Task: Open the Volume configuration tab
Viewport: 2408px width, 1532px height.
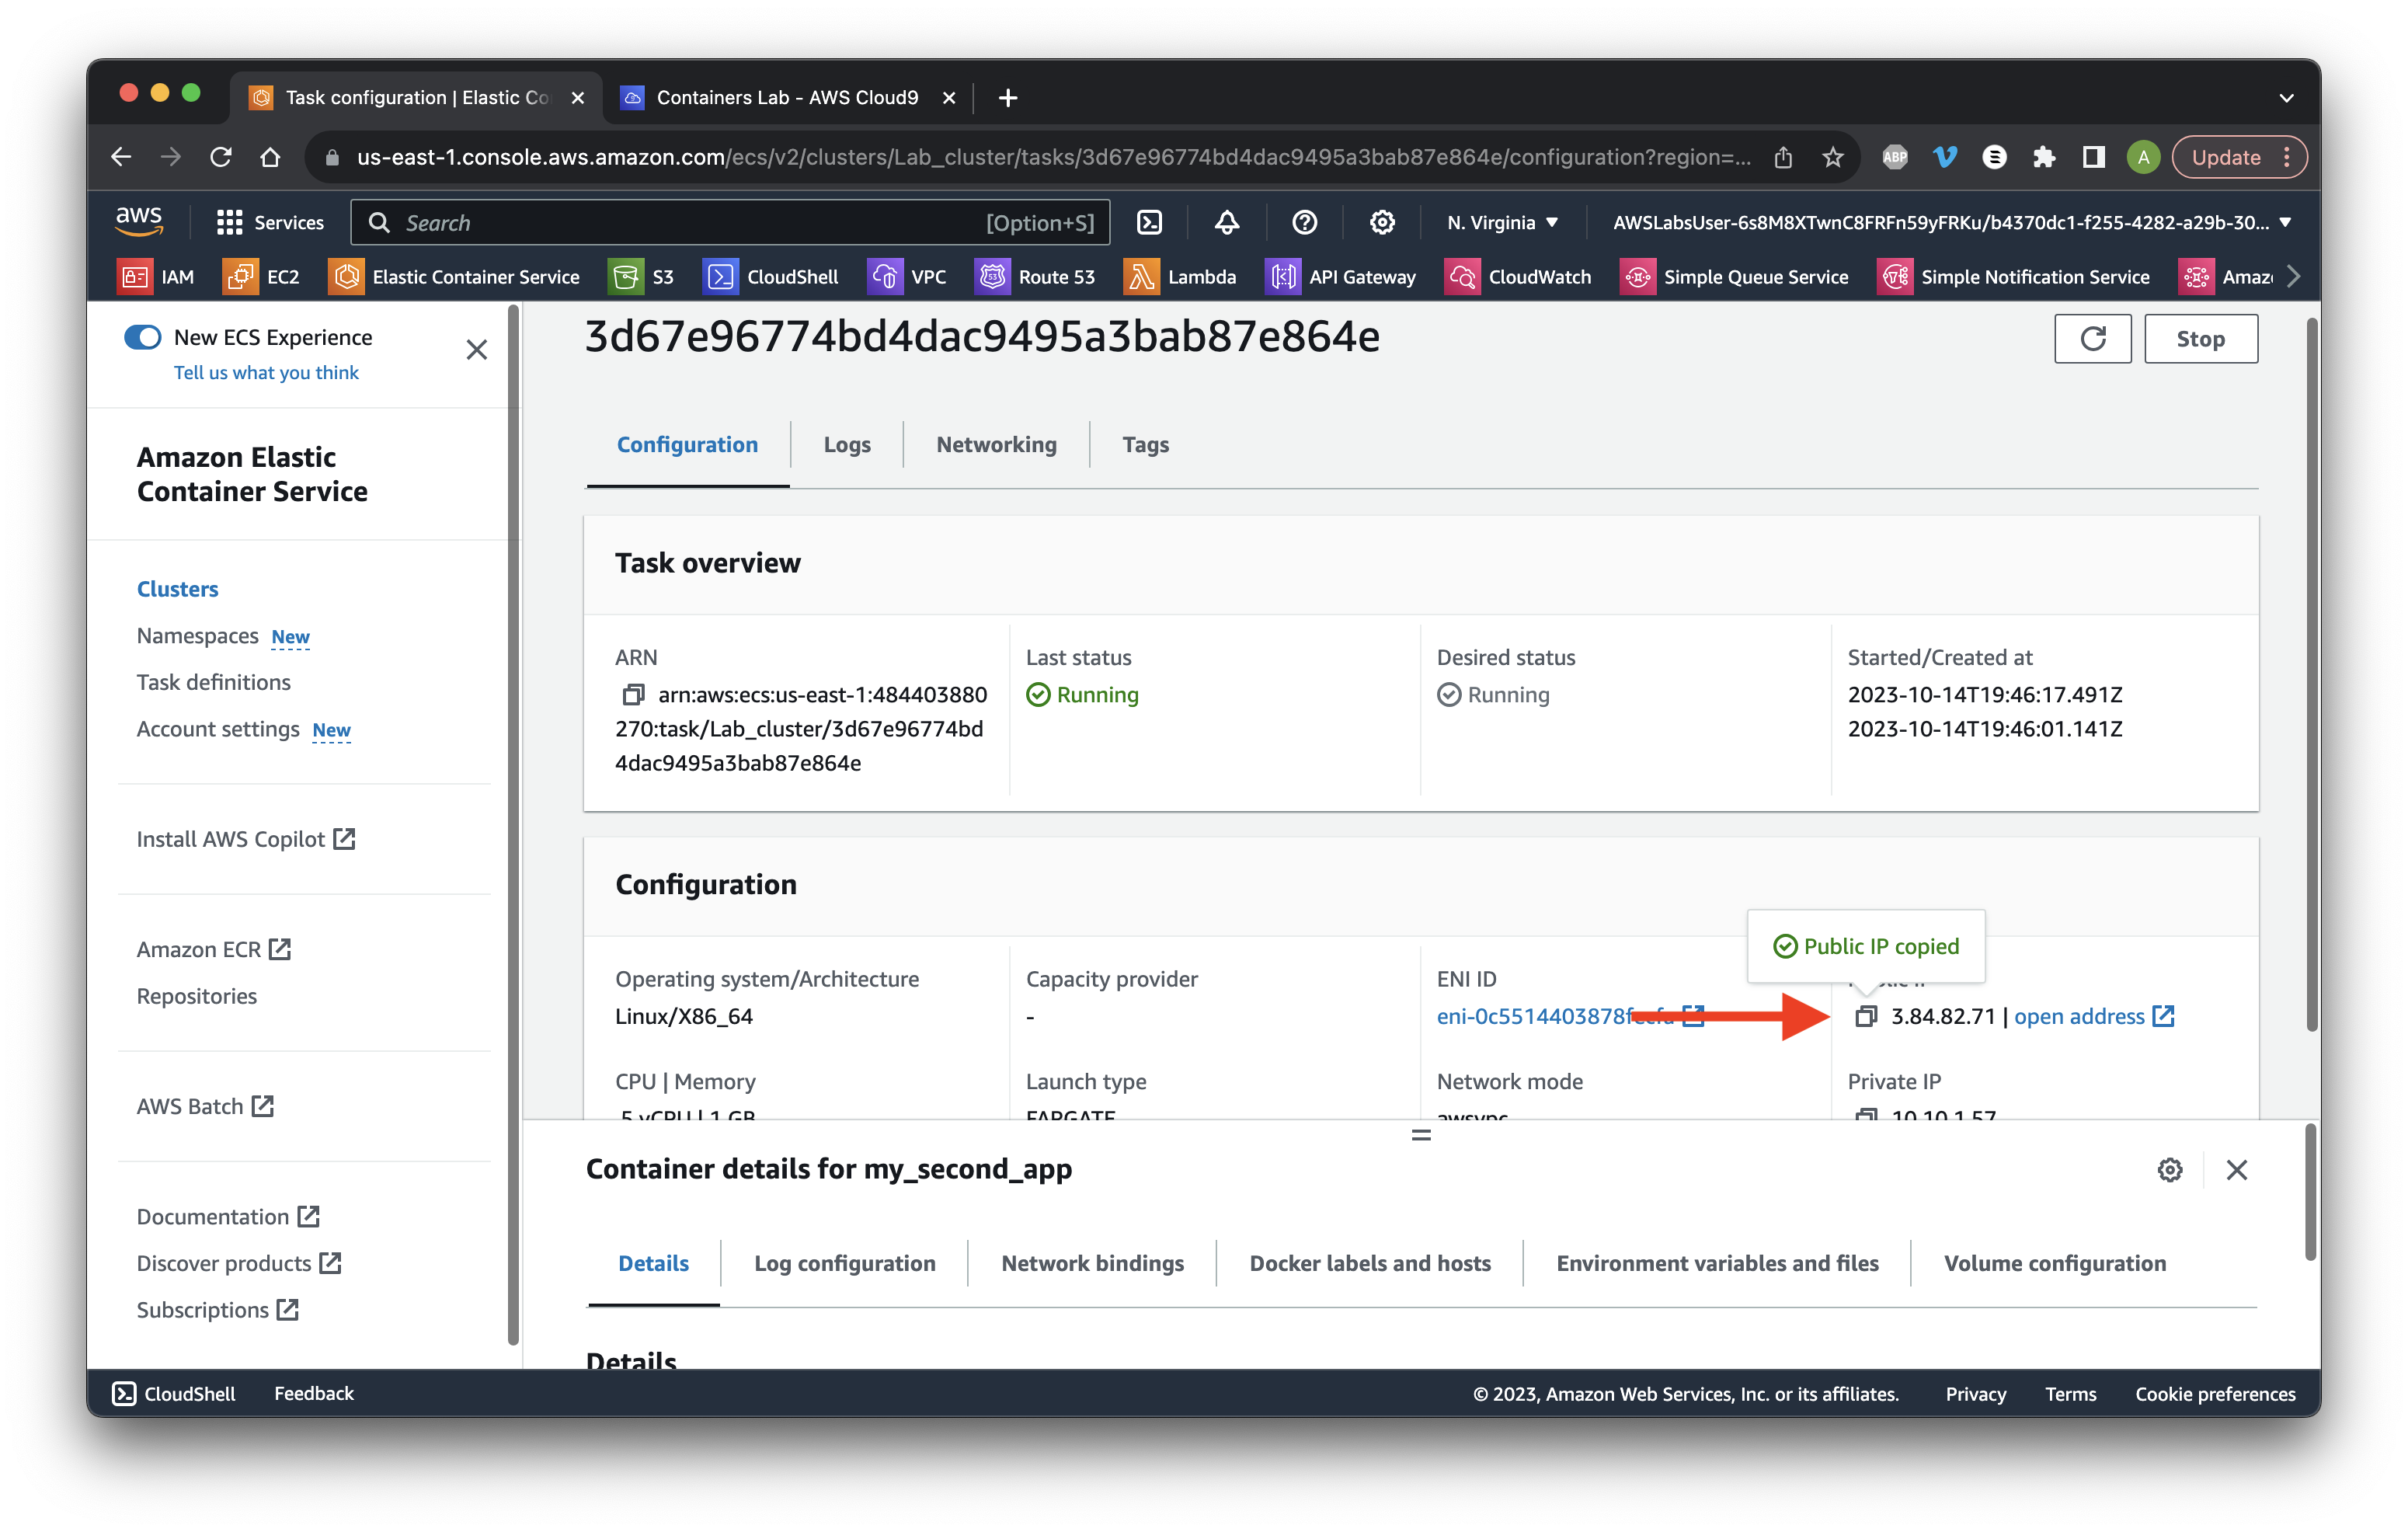Action: click(2055, 1263)
